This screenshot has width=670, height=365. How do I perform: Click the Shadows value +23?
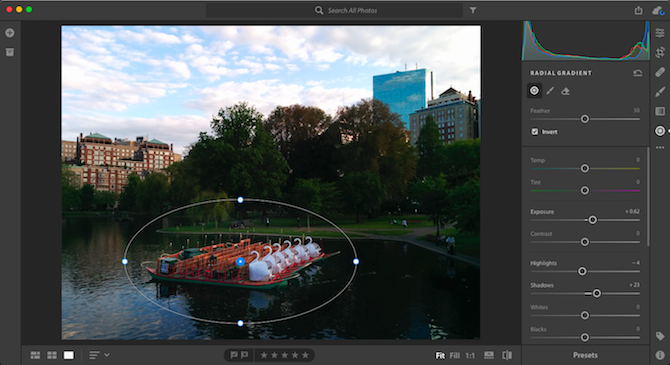coord(635,285)
